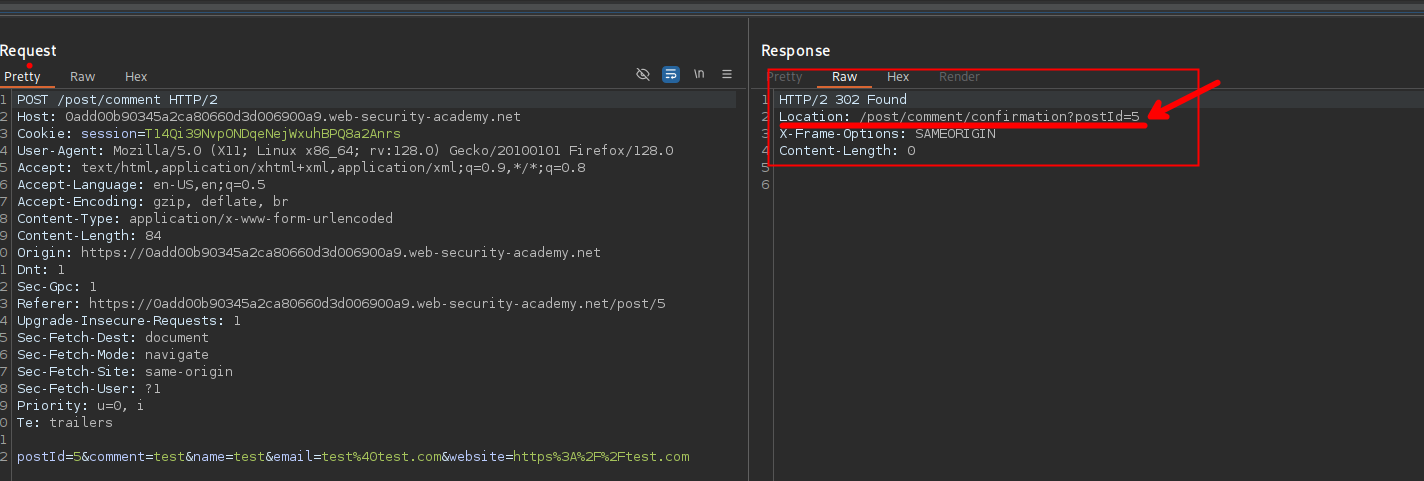Image resolution: width=1424 pixels, height=481 pixels.
Task: Click the Location header in the response
Action: click(x=958, y=117)
